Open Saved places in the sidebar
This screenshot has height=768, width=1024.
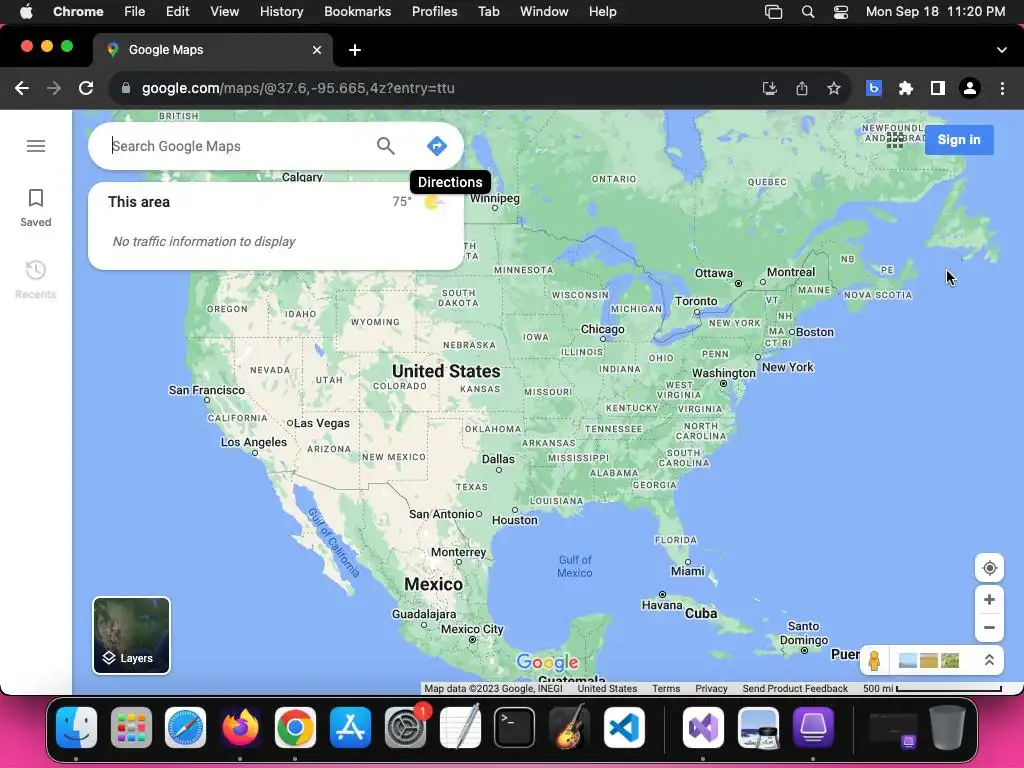[x=36, y=208]
